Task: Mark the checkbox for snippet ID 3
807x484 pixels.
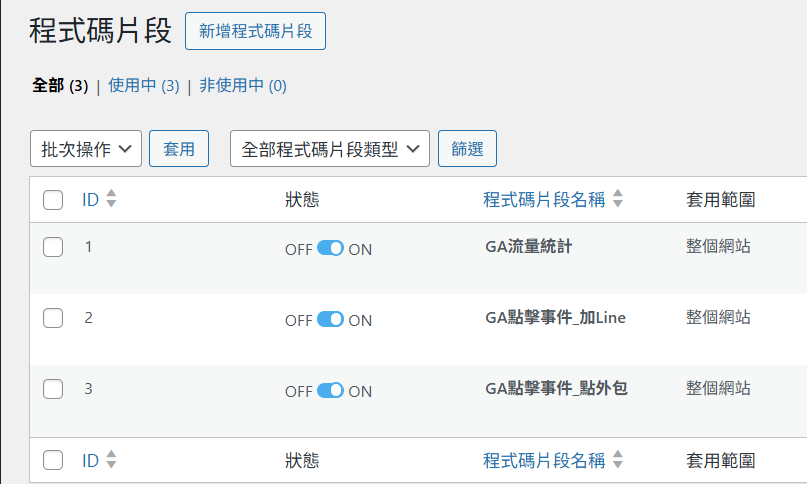Action: tap(54, 389)
